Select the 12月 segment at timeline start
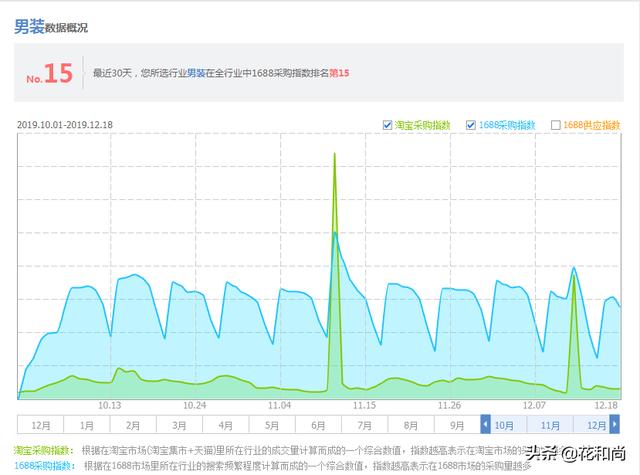Viewport: 640px width, 475px height. click(x=40, y=424)
